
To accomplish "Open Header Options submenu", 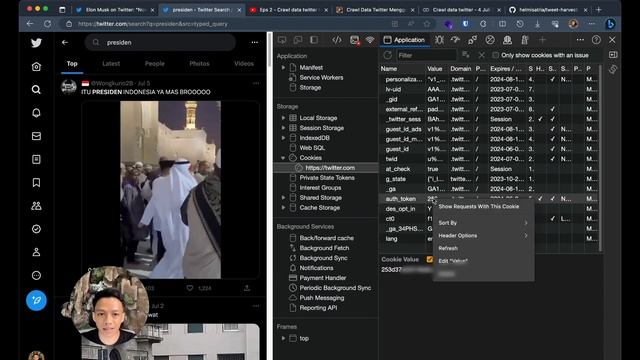I will [x=483, y=236].
